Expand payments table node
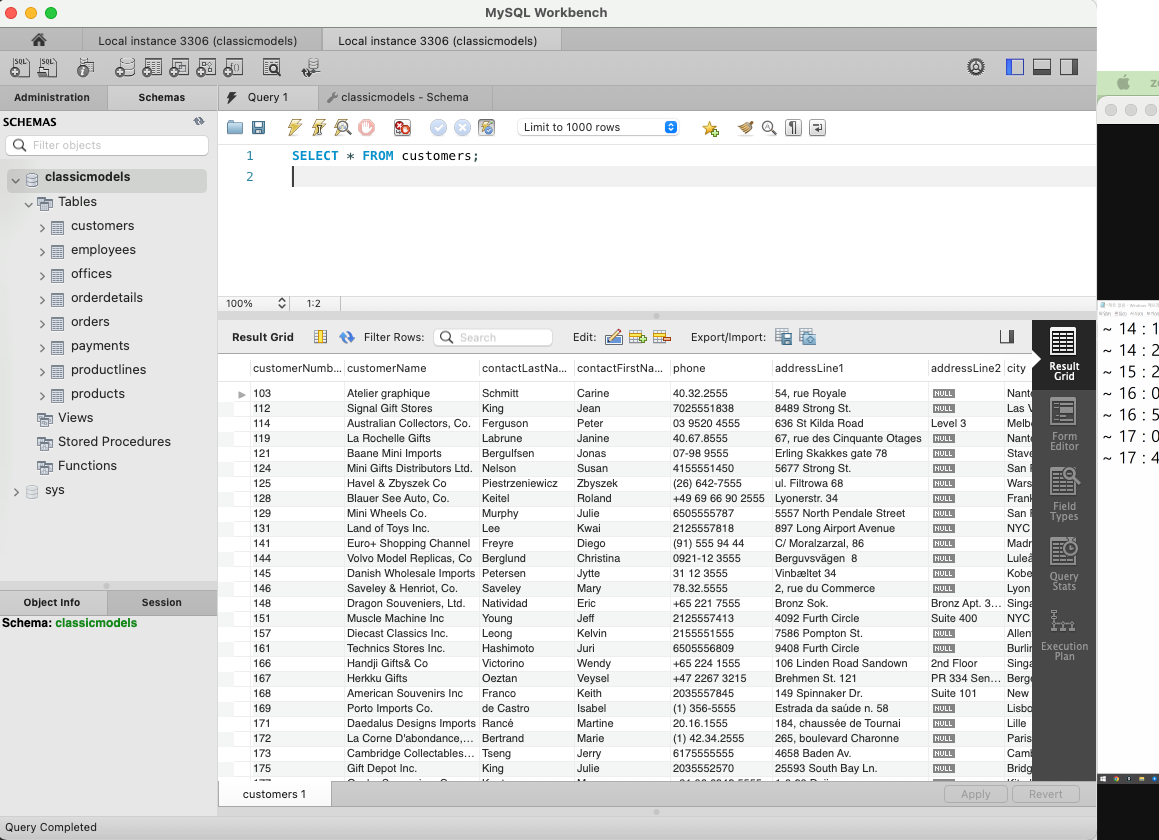 click(x=42, y=348)
